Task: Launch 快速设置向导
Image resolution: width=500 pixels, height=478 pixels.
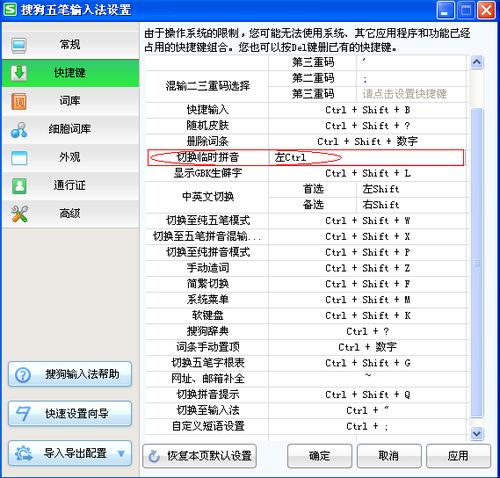Action: pos(70,414)
